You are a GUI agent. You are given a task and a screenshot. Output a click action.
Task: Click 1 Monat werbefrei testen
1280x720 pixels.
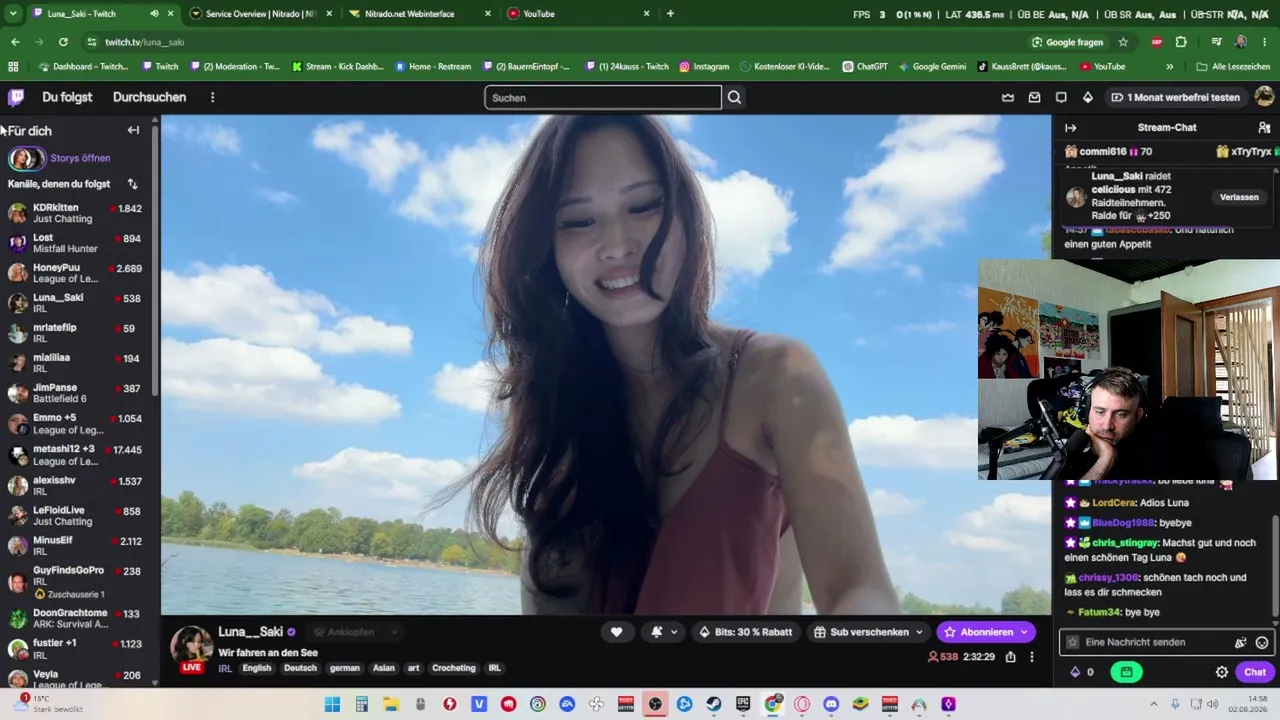pos(1175,97)
